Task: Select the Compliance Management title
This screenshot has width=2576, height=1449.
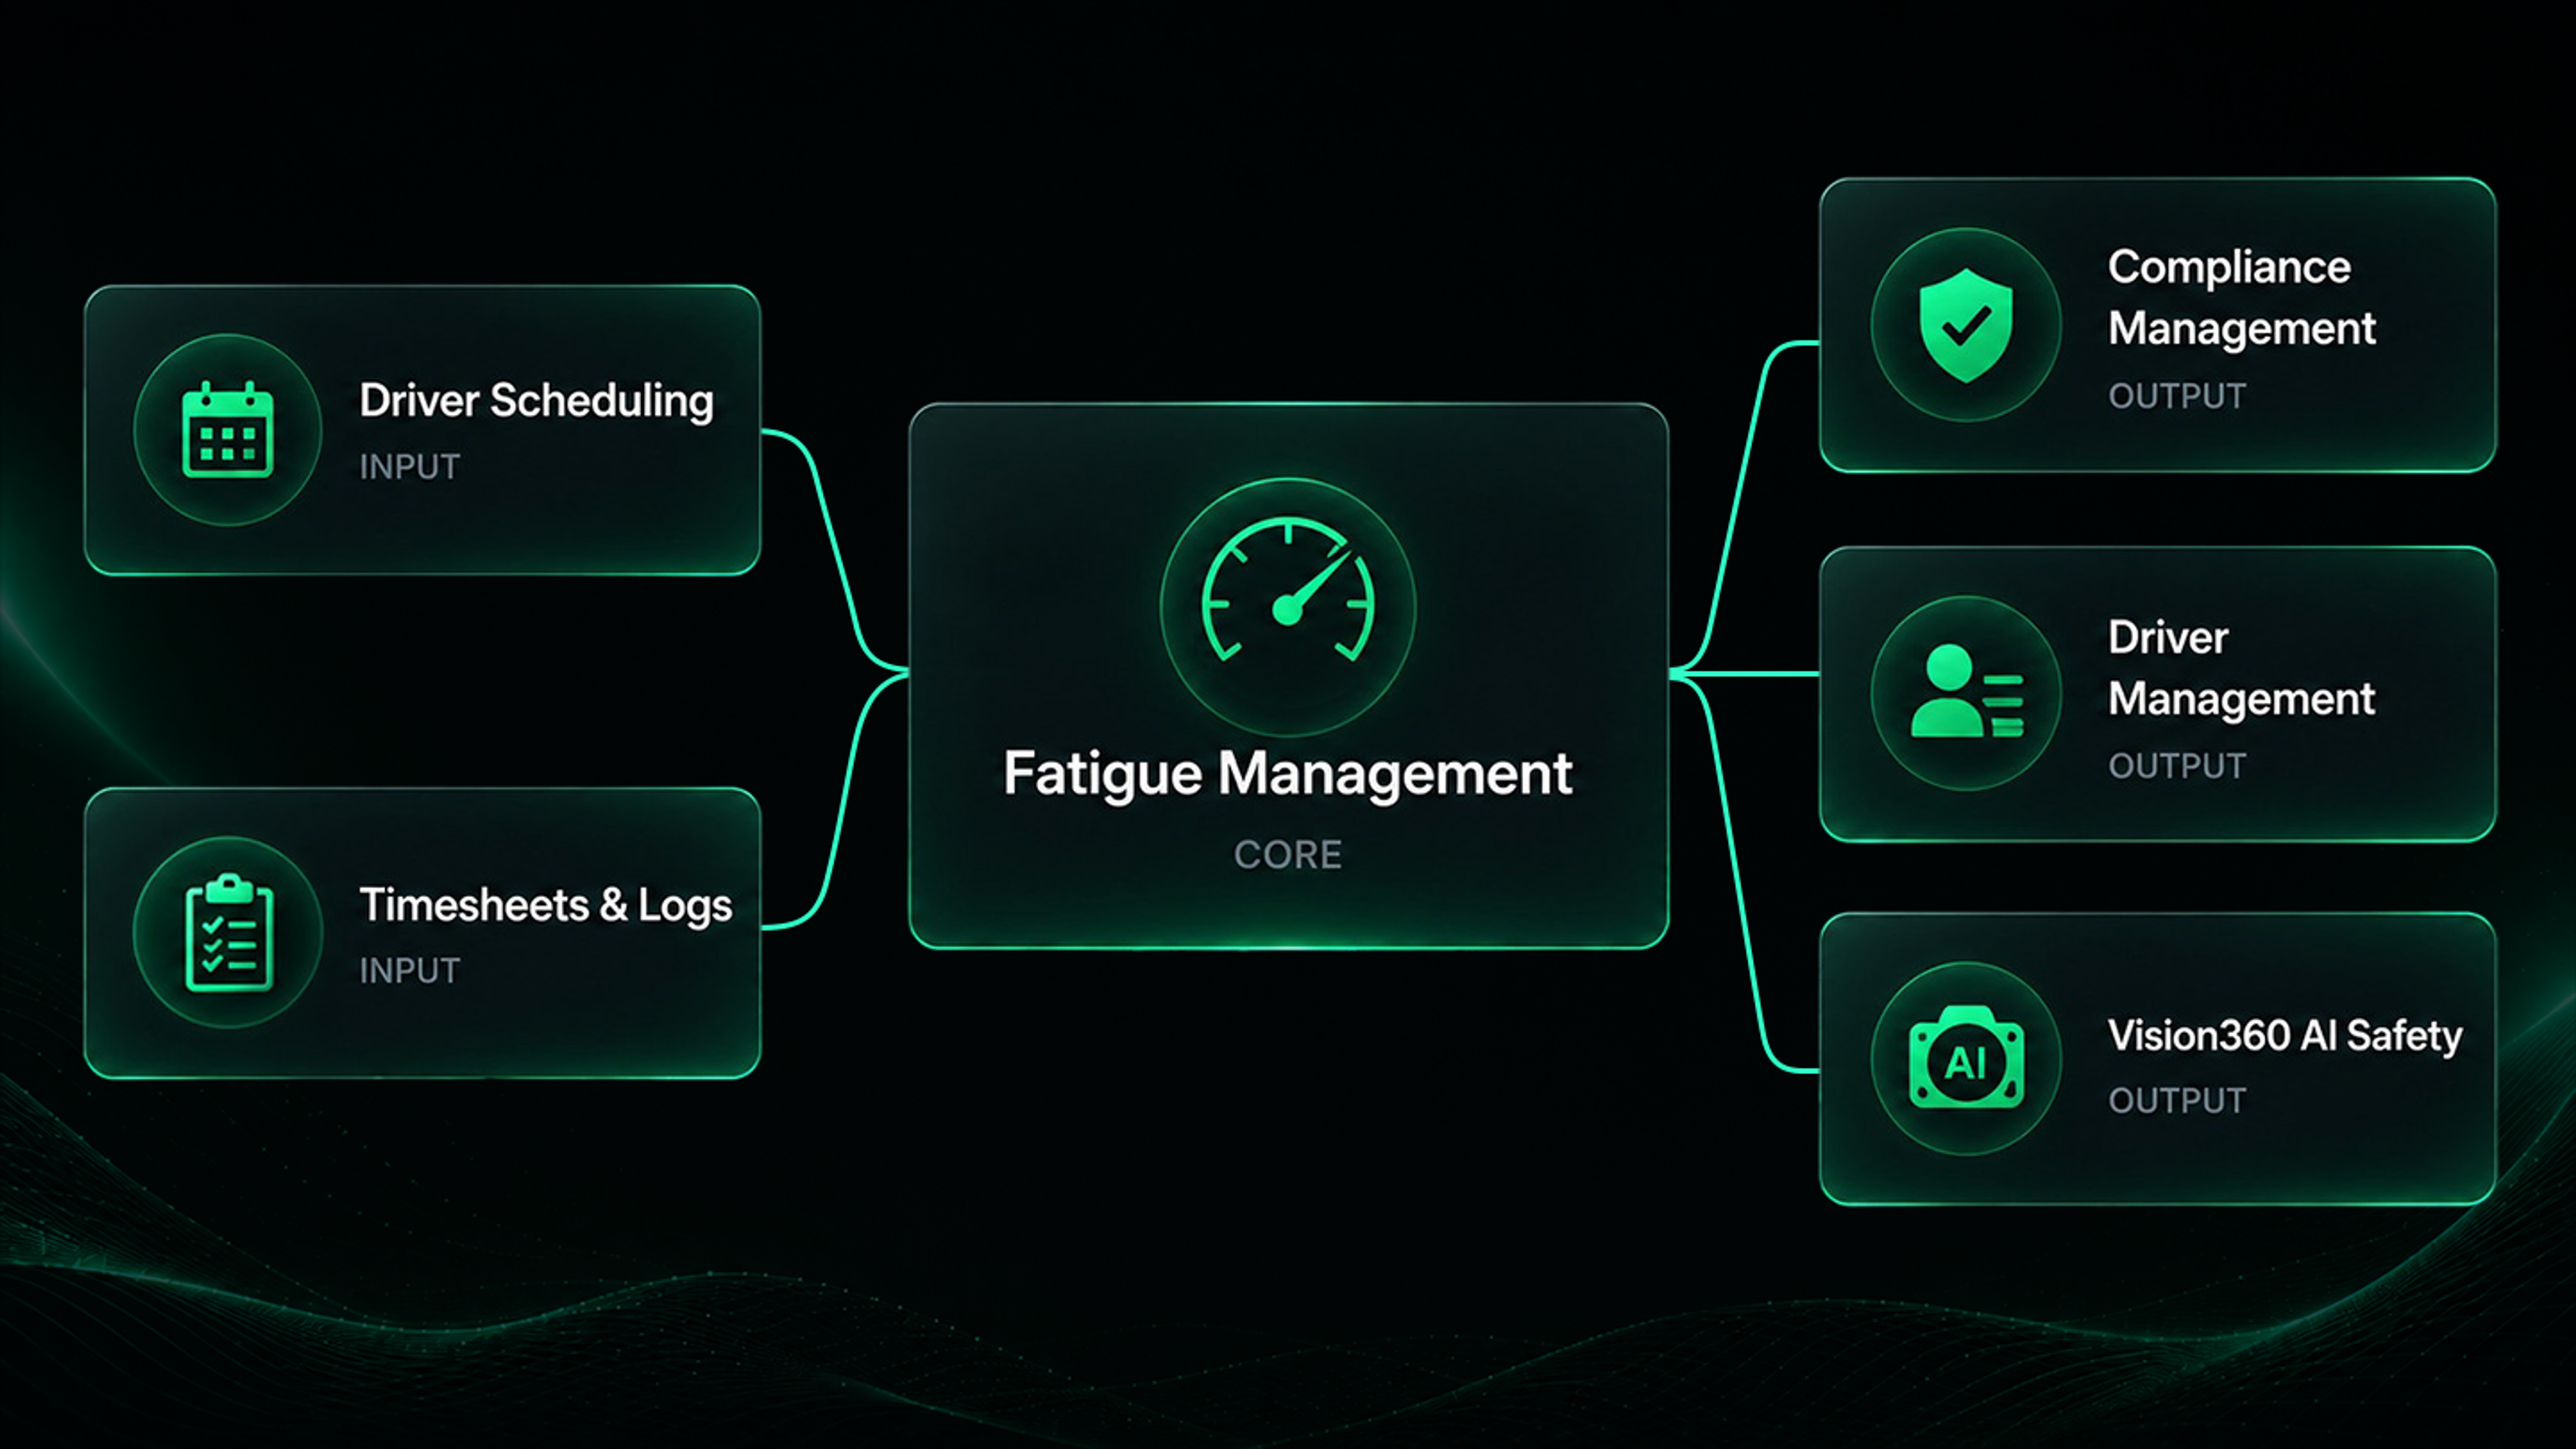Action: tap(2242, 298)
